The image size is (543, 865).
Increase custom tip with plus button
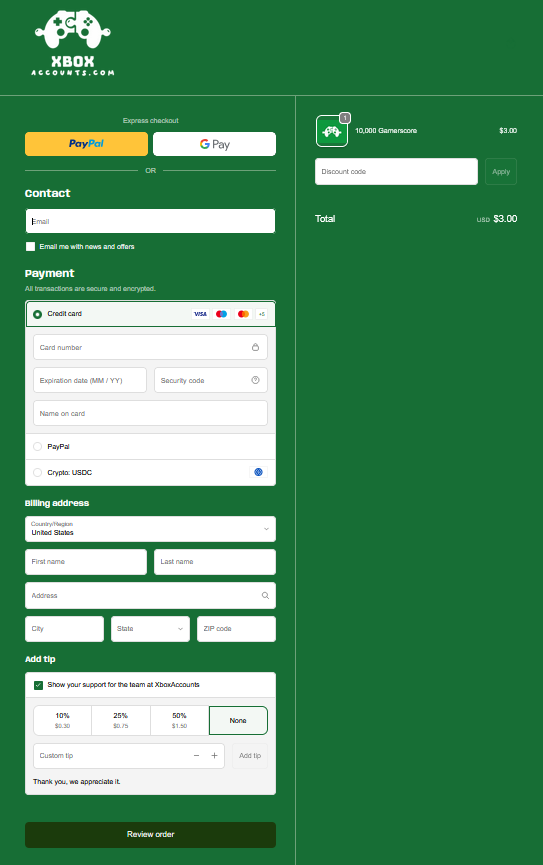[215, 756]
